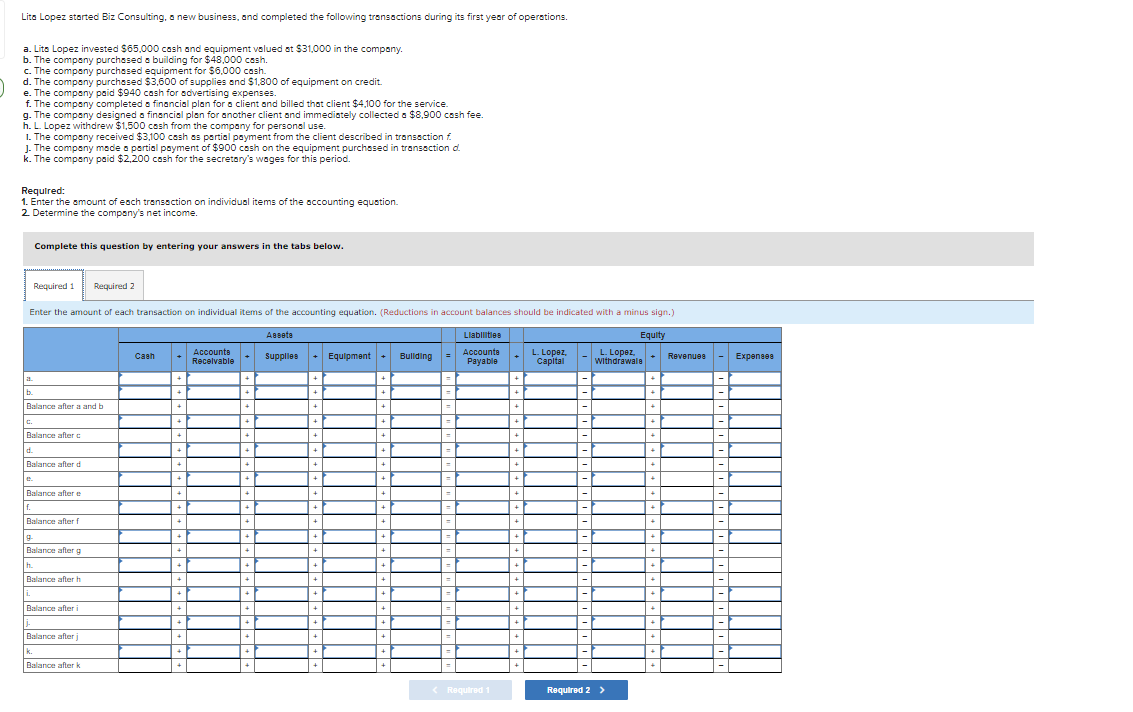Click the 'Balance after i' row label
1133x712 pixels.
point(52,609)
